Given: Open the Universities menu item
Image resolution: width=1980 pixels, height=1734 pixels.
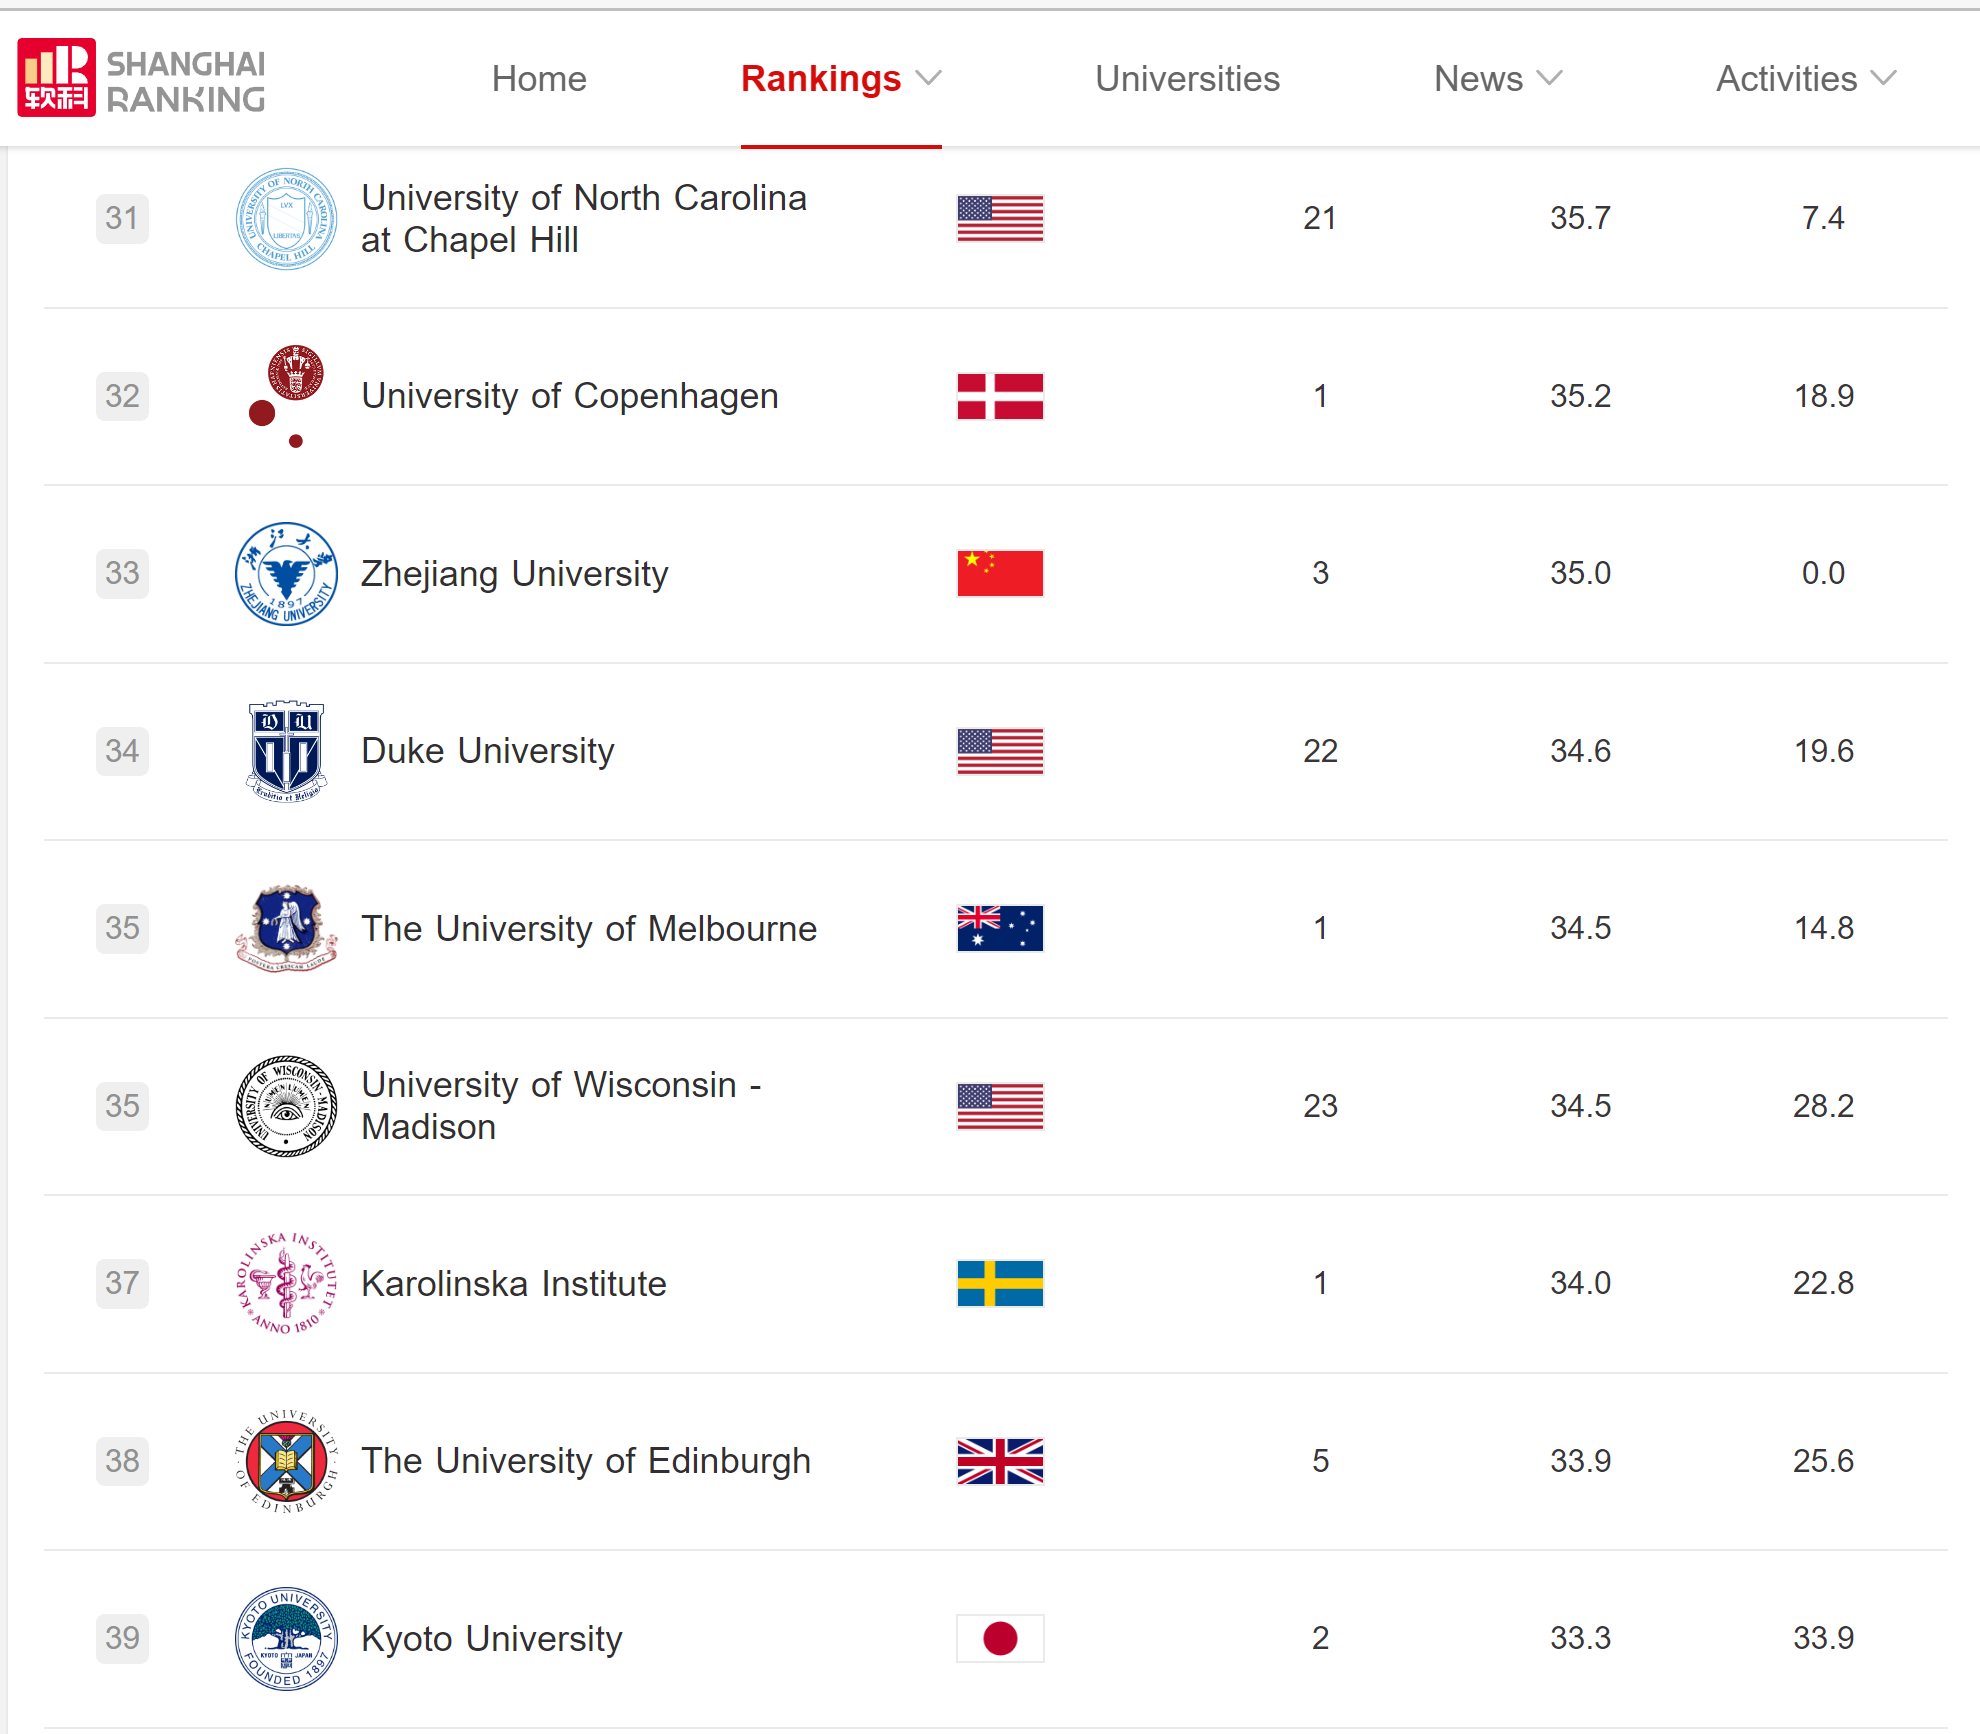Looking at the screenshot, I should pos(1187,79).
